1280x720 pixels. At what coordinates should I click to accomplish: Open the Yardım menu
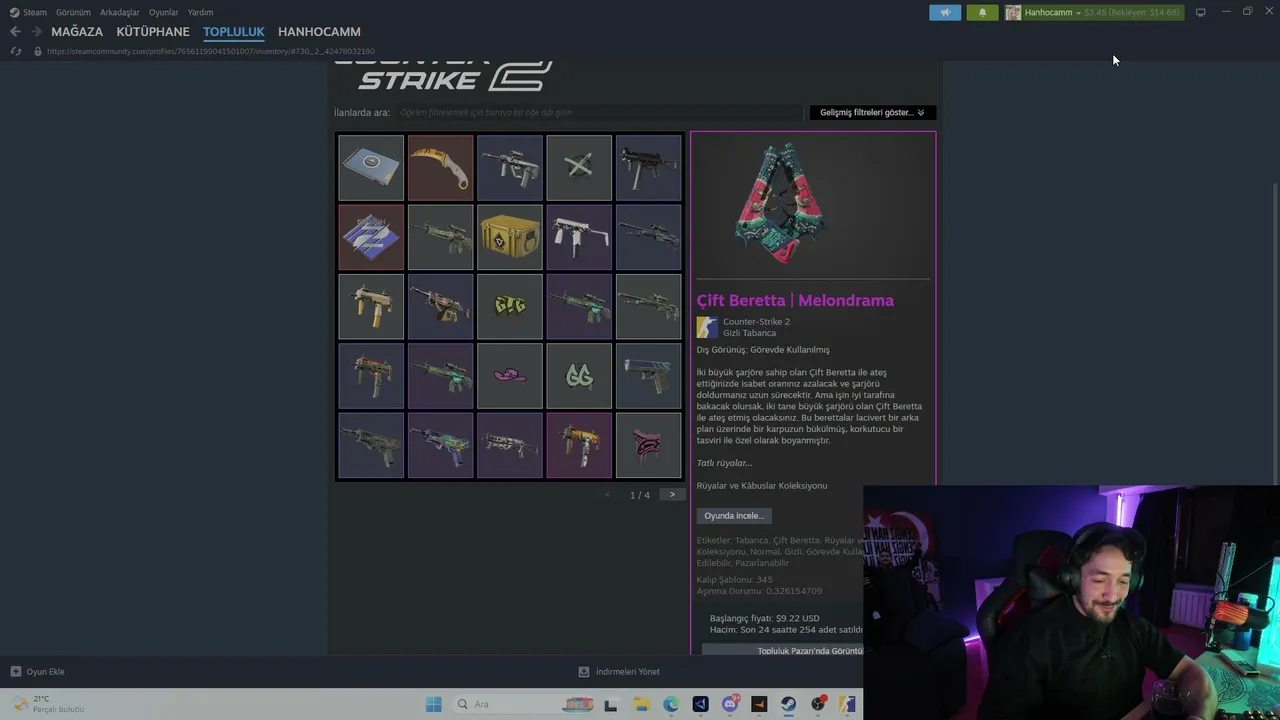point(201,12)
